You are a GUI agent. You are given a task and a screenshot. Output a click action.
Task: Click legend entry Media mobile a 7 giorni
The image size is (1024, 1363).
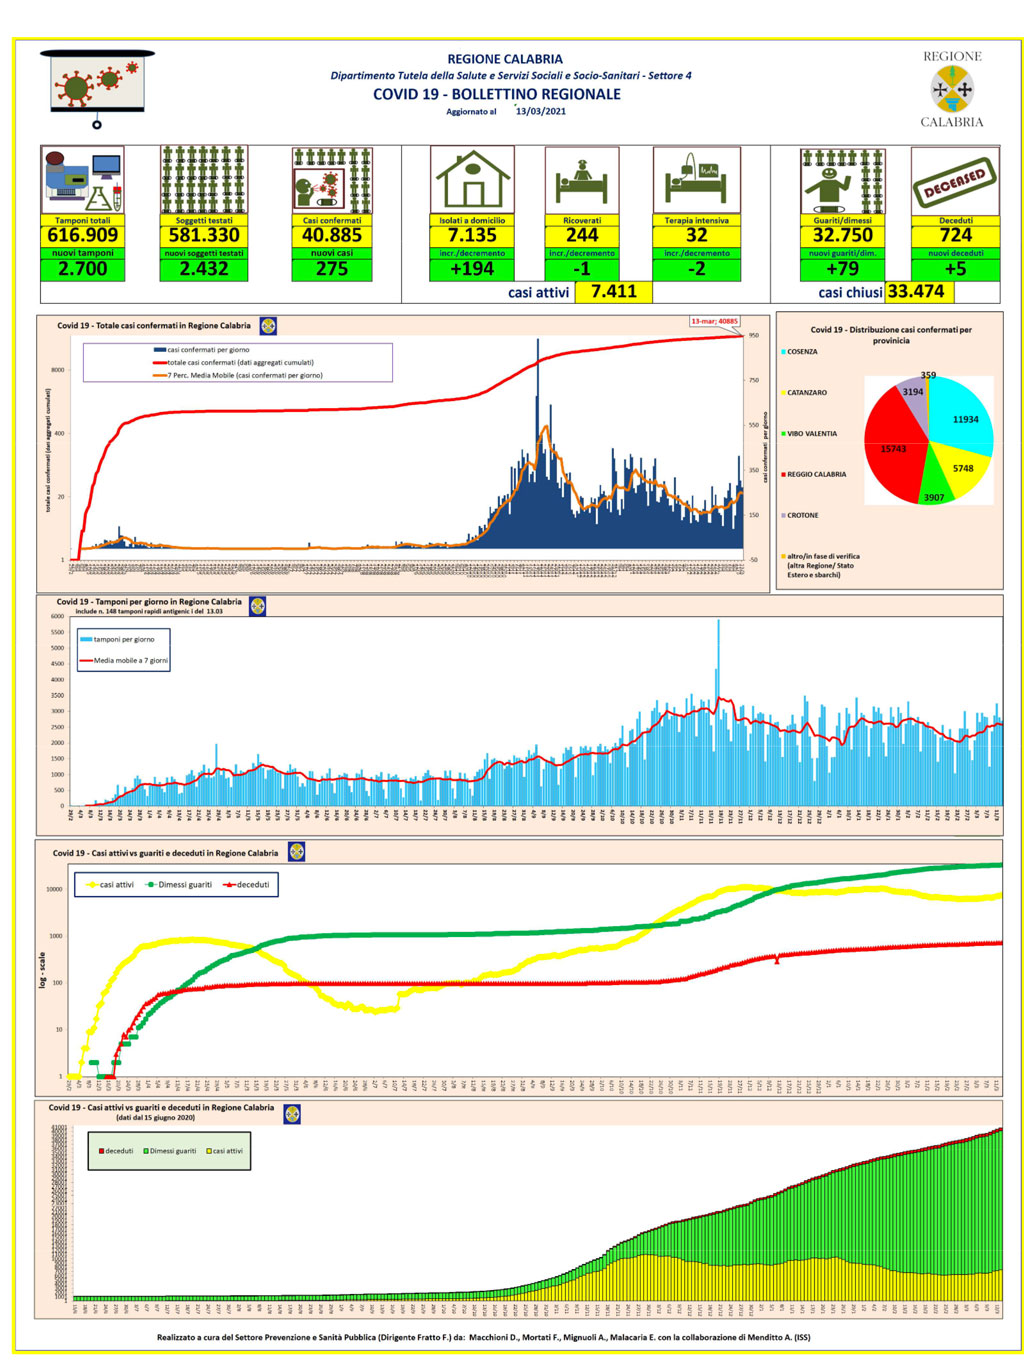click(124, 661)
